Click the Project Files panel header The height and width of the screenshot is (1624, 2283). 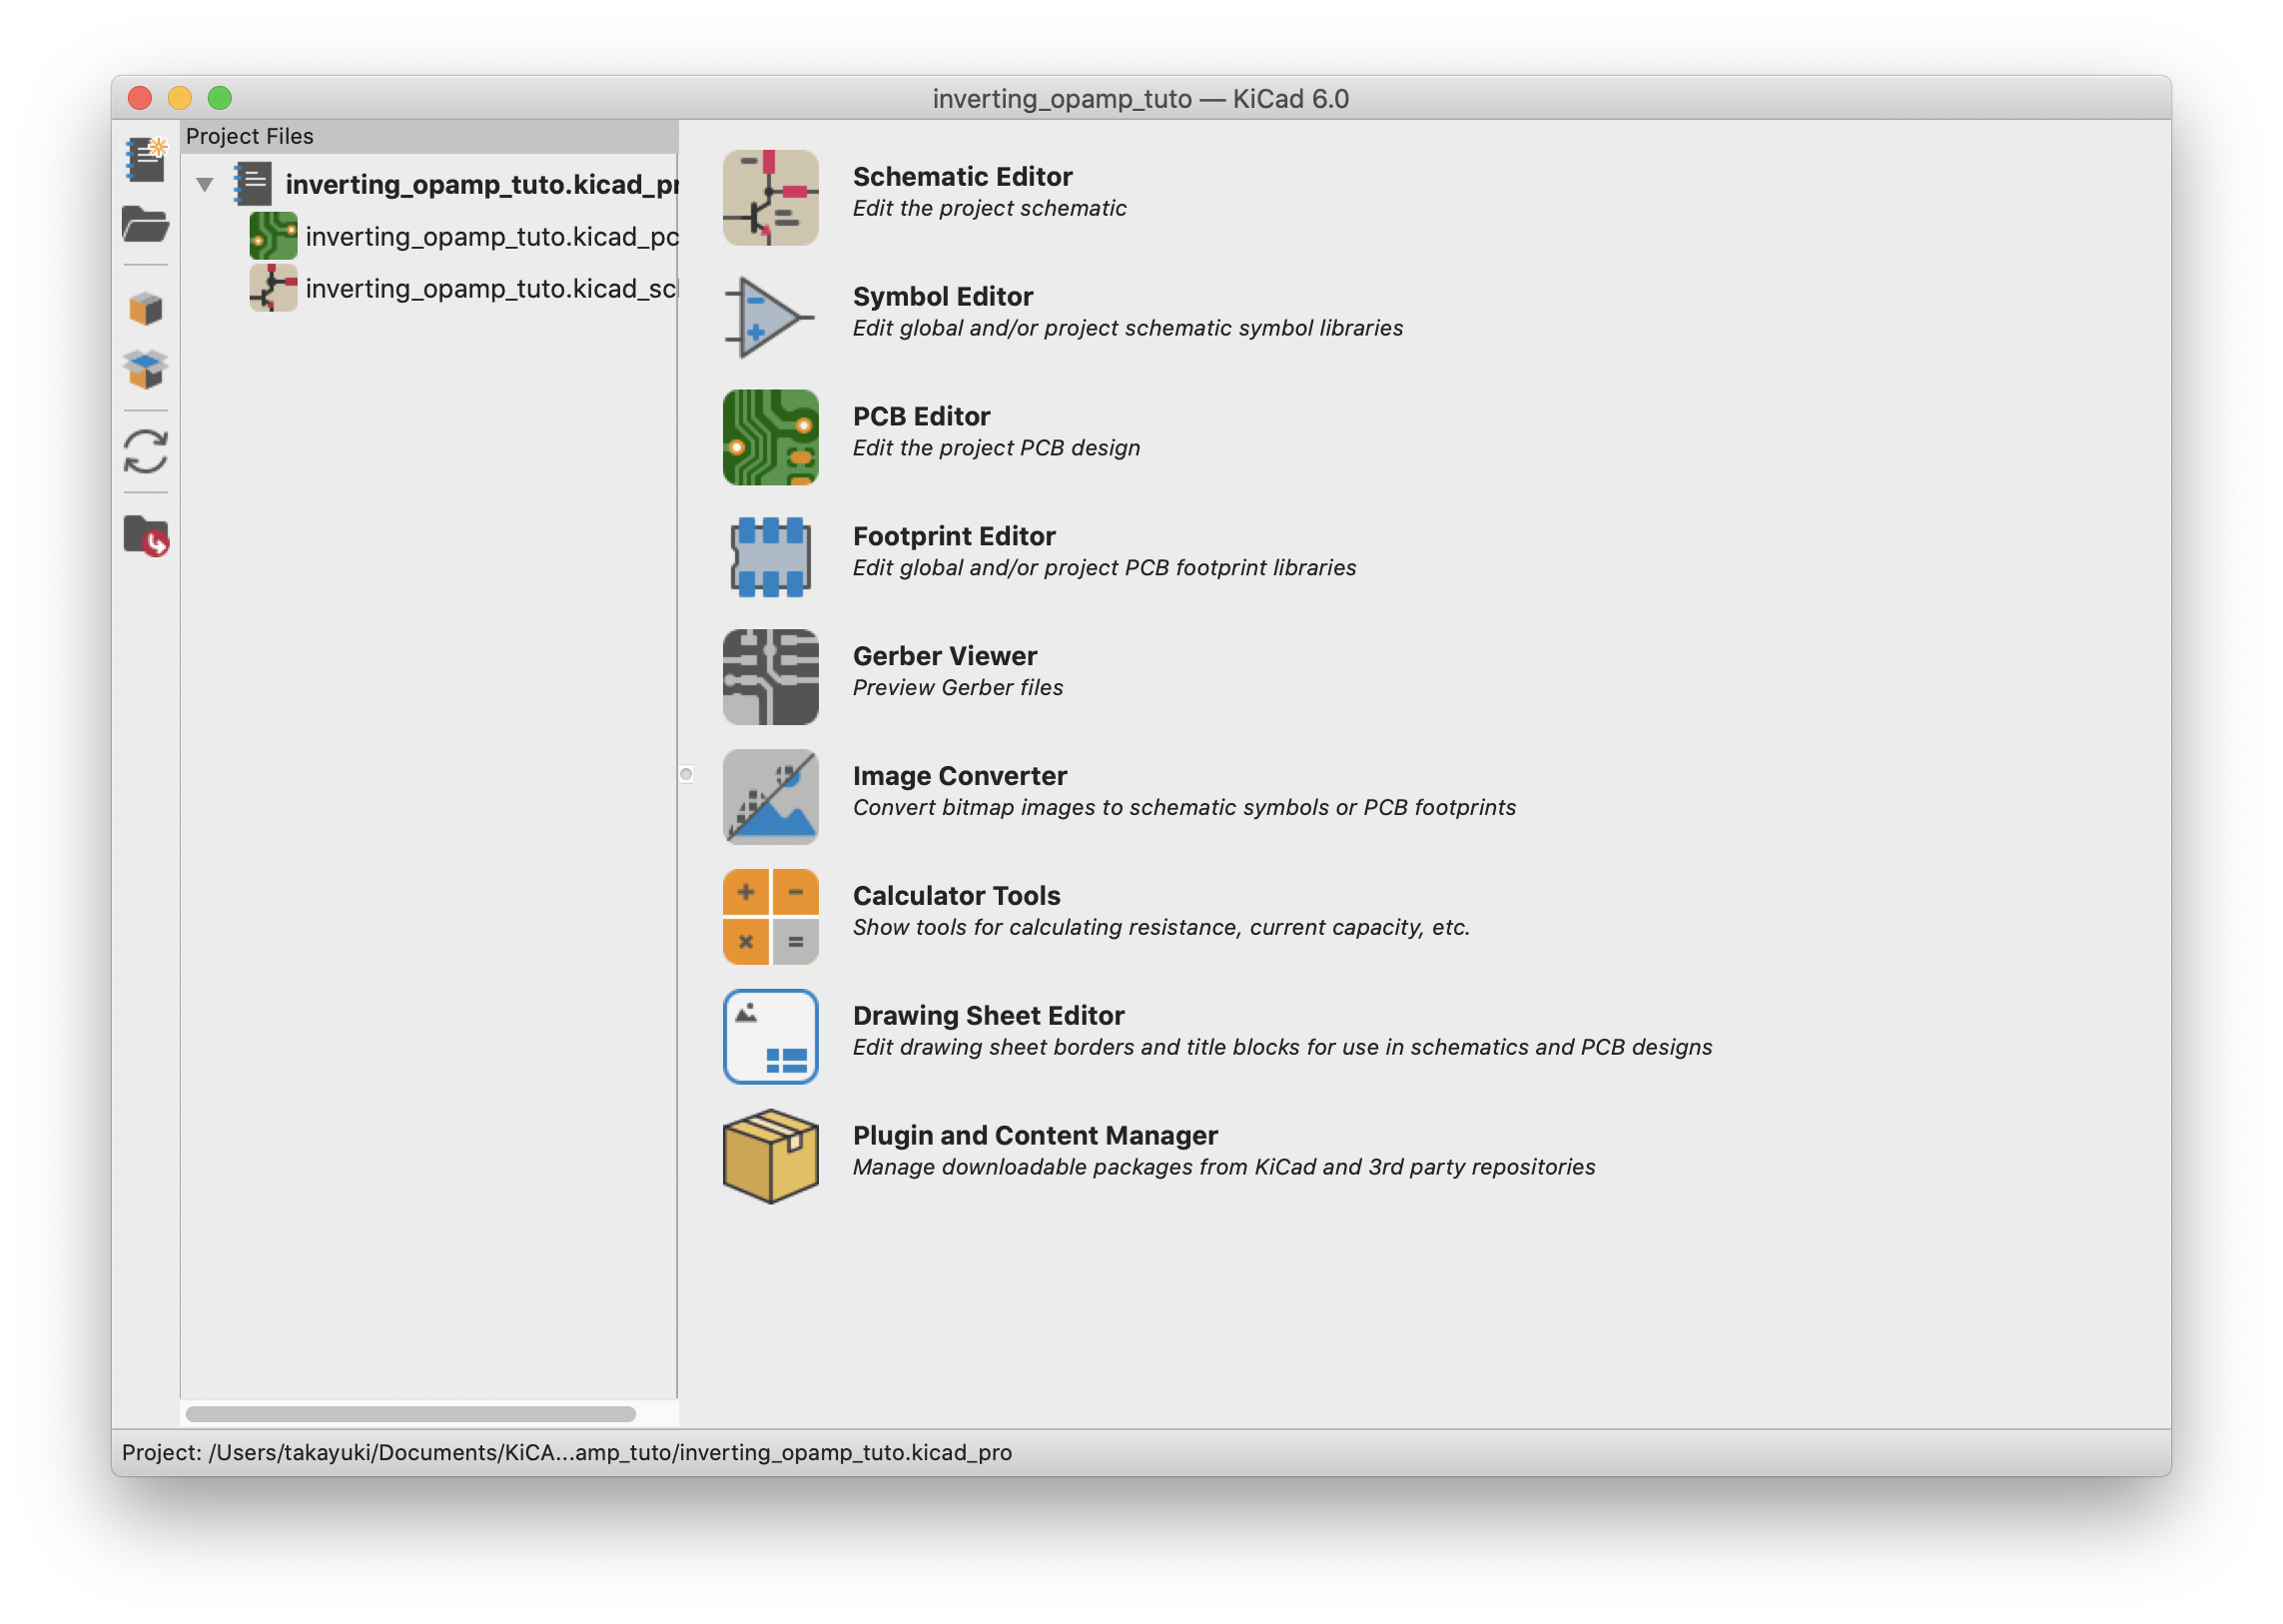tap(429, 136)
